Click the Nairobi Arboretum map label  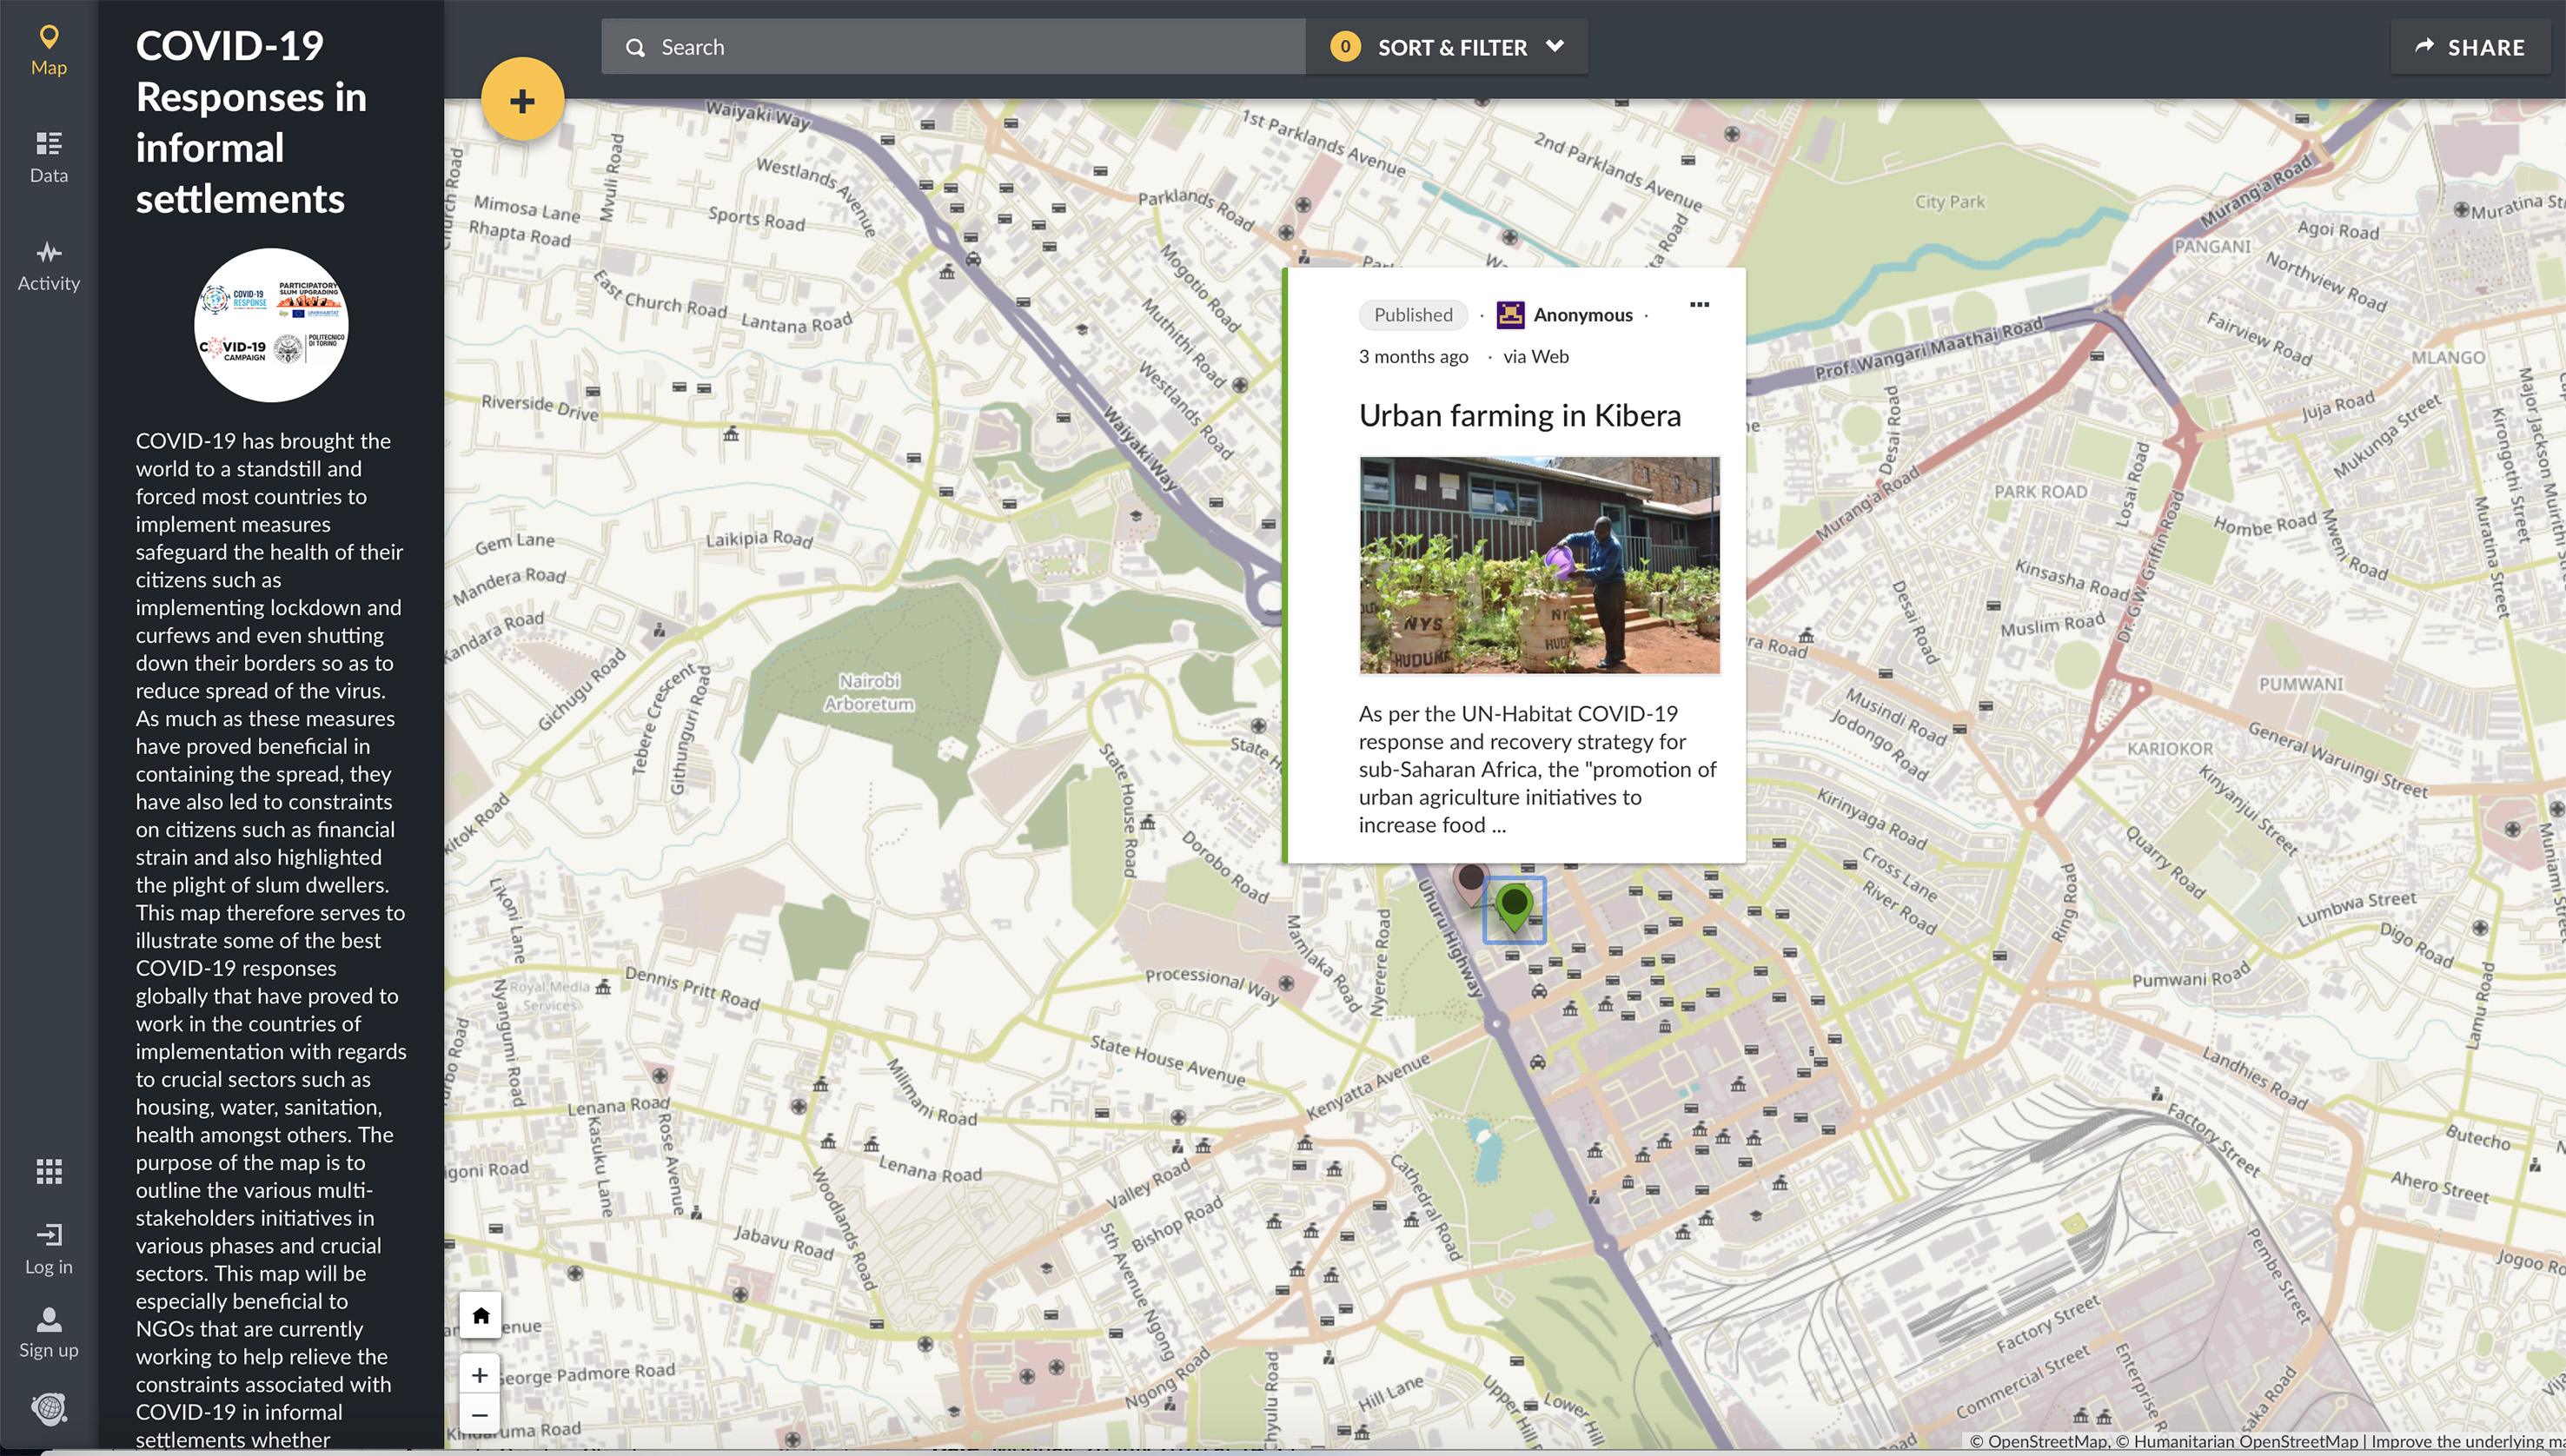click(869, 692)
